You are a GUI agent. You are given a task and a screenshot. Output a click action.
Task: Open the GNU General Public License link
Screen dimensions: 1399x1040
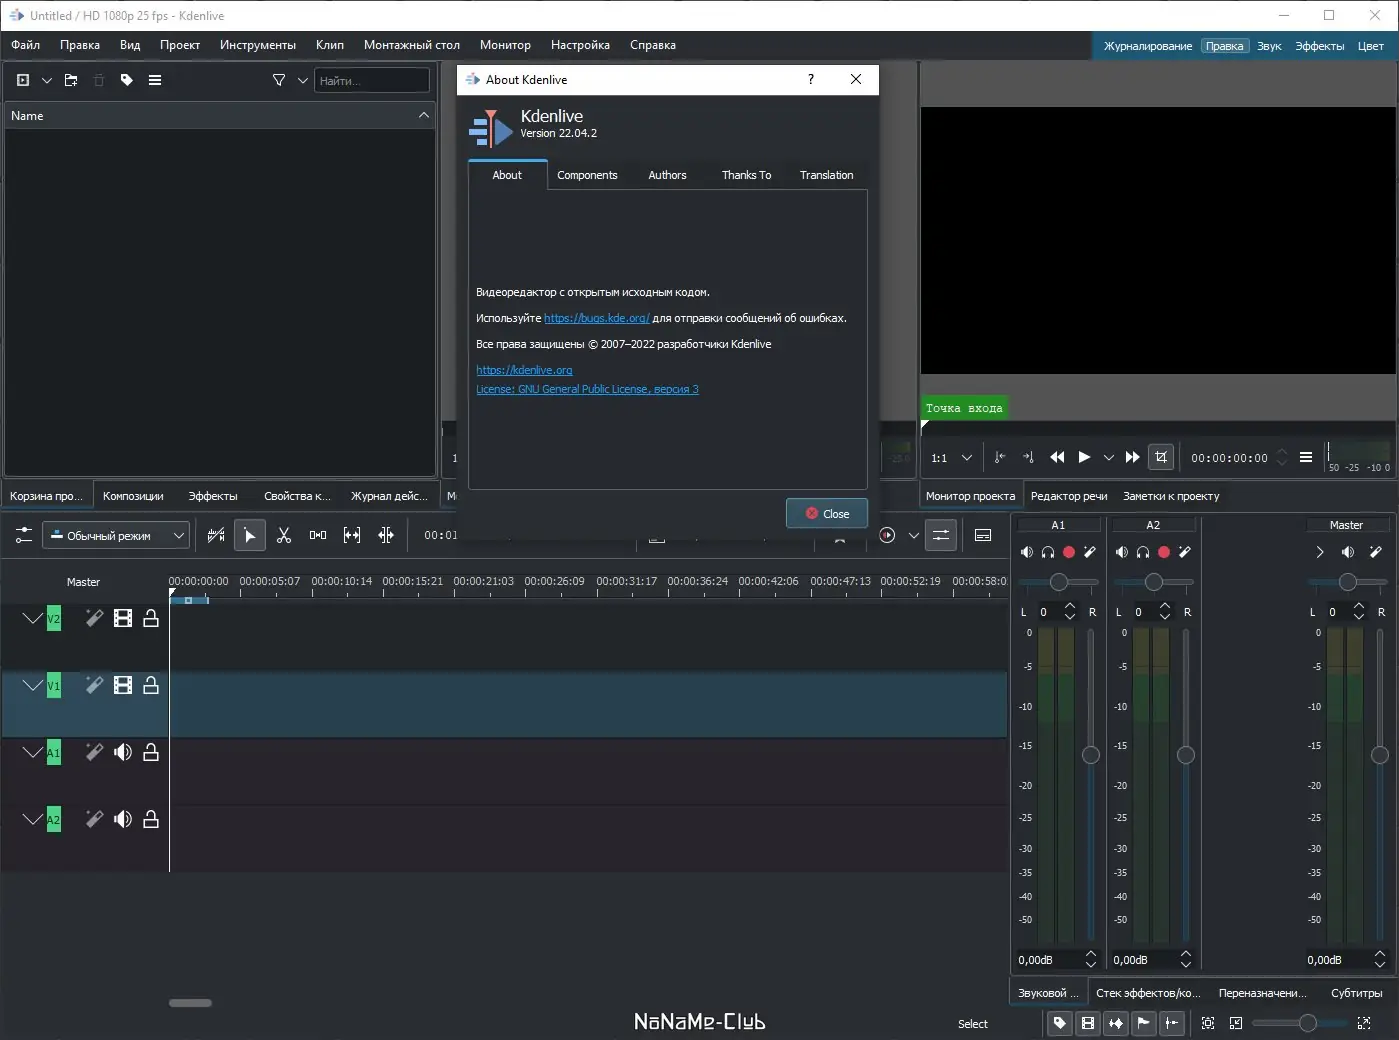click(x=587, y=389)
